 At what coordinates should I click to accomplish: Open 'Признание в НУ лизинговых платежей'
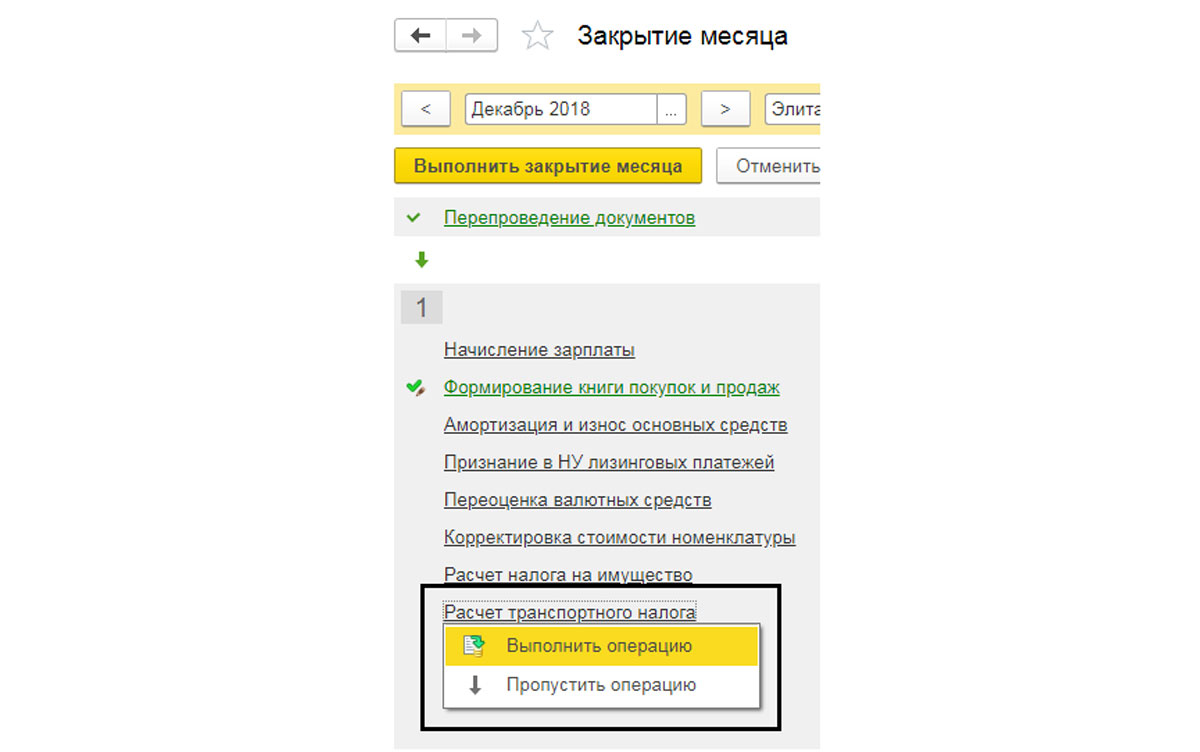click(609, 463)
